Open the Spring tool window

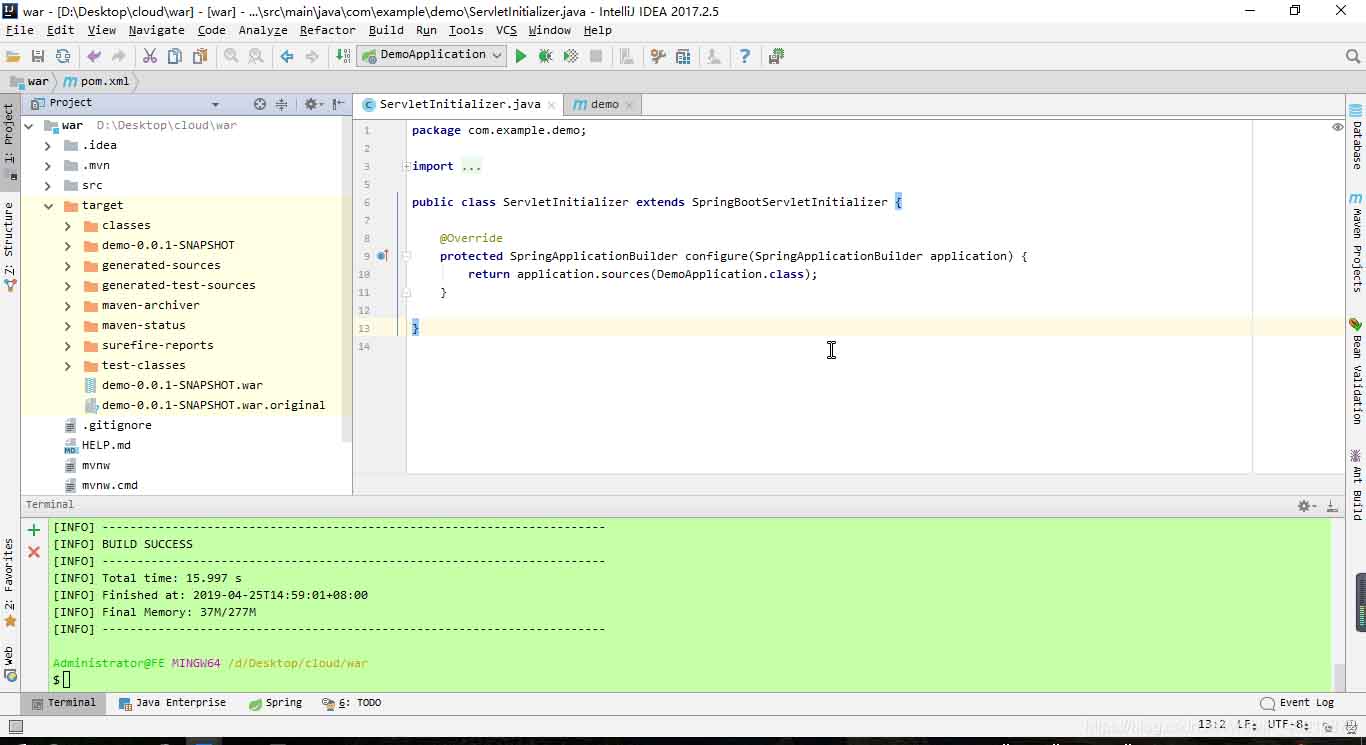point(275,703)
